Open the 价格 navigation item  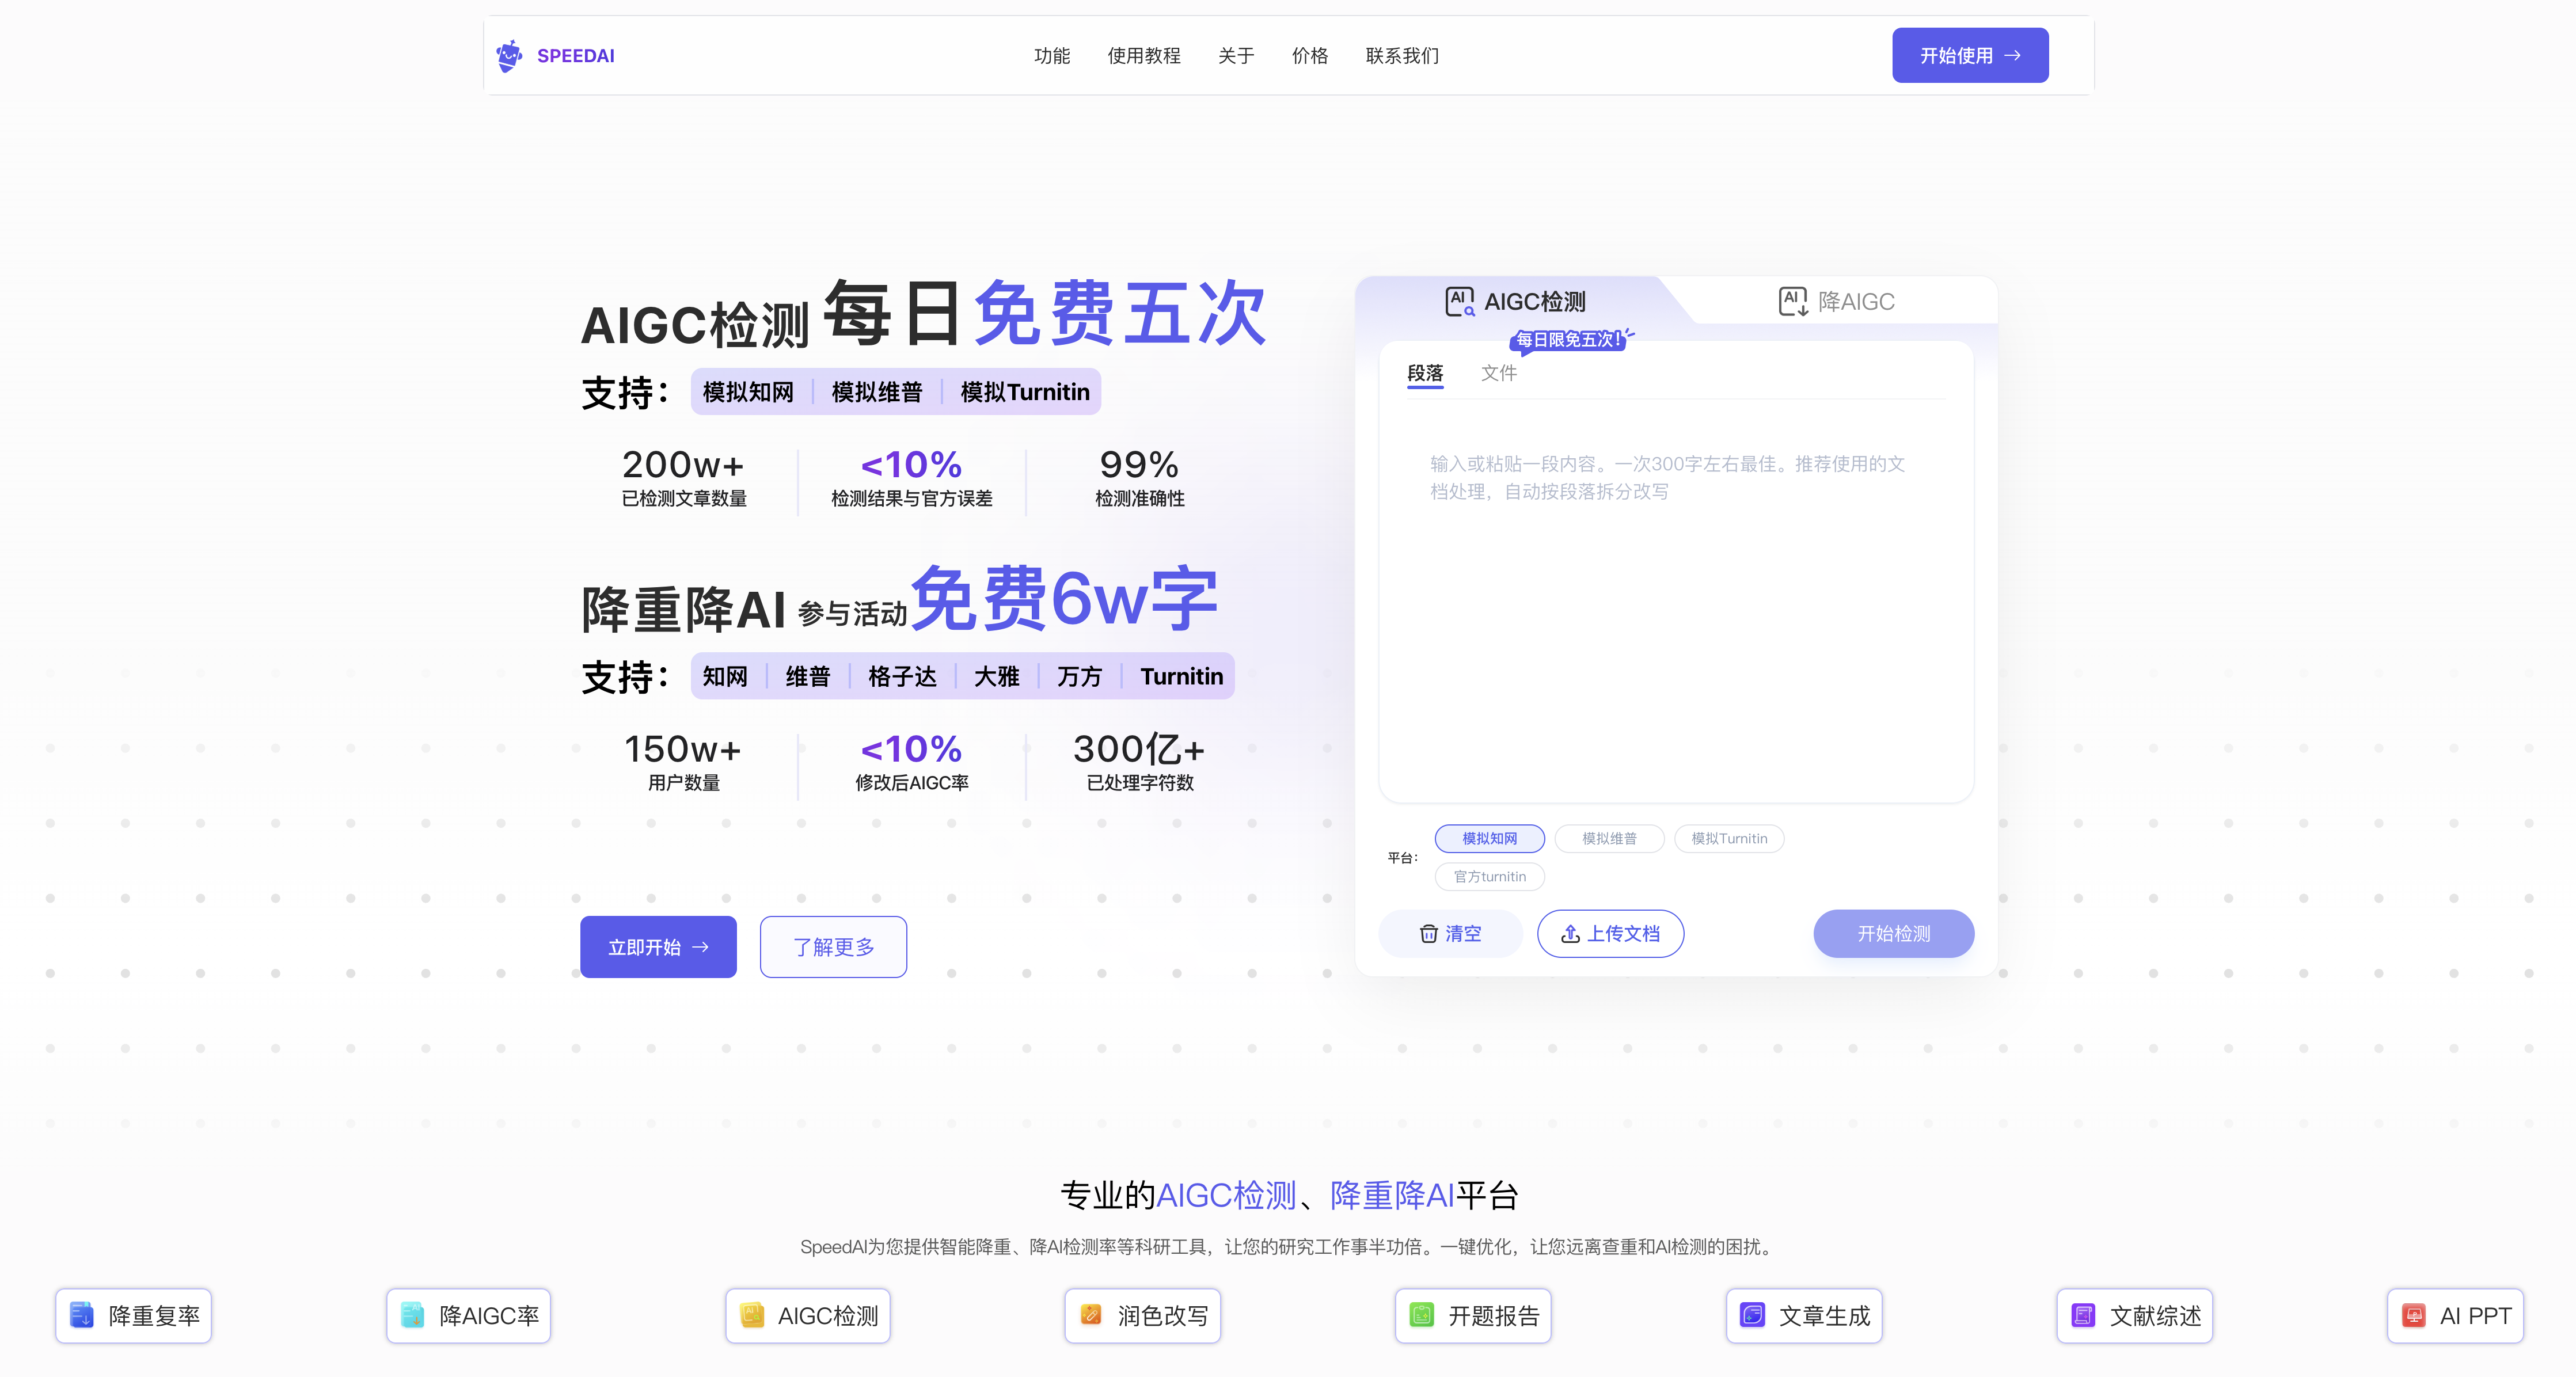point(1309,56)
